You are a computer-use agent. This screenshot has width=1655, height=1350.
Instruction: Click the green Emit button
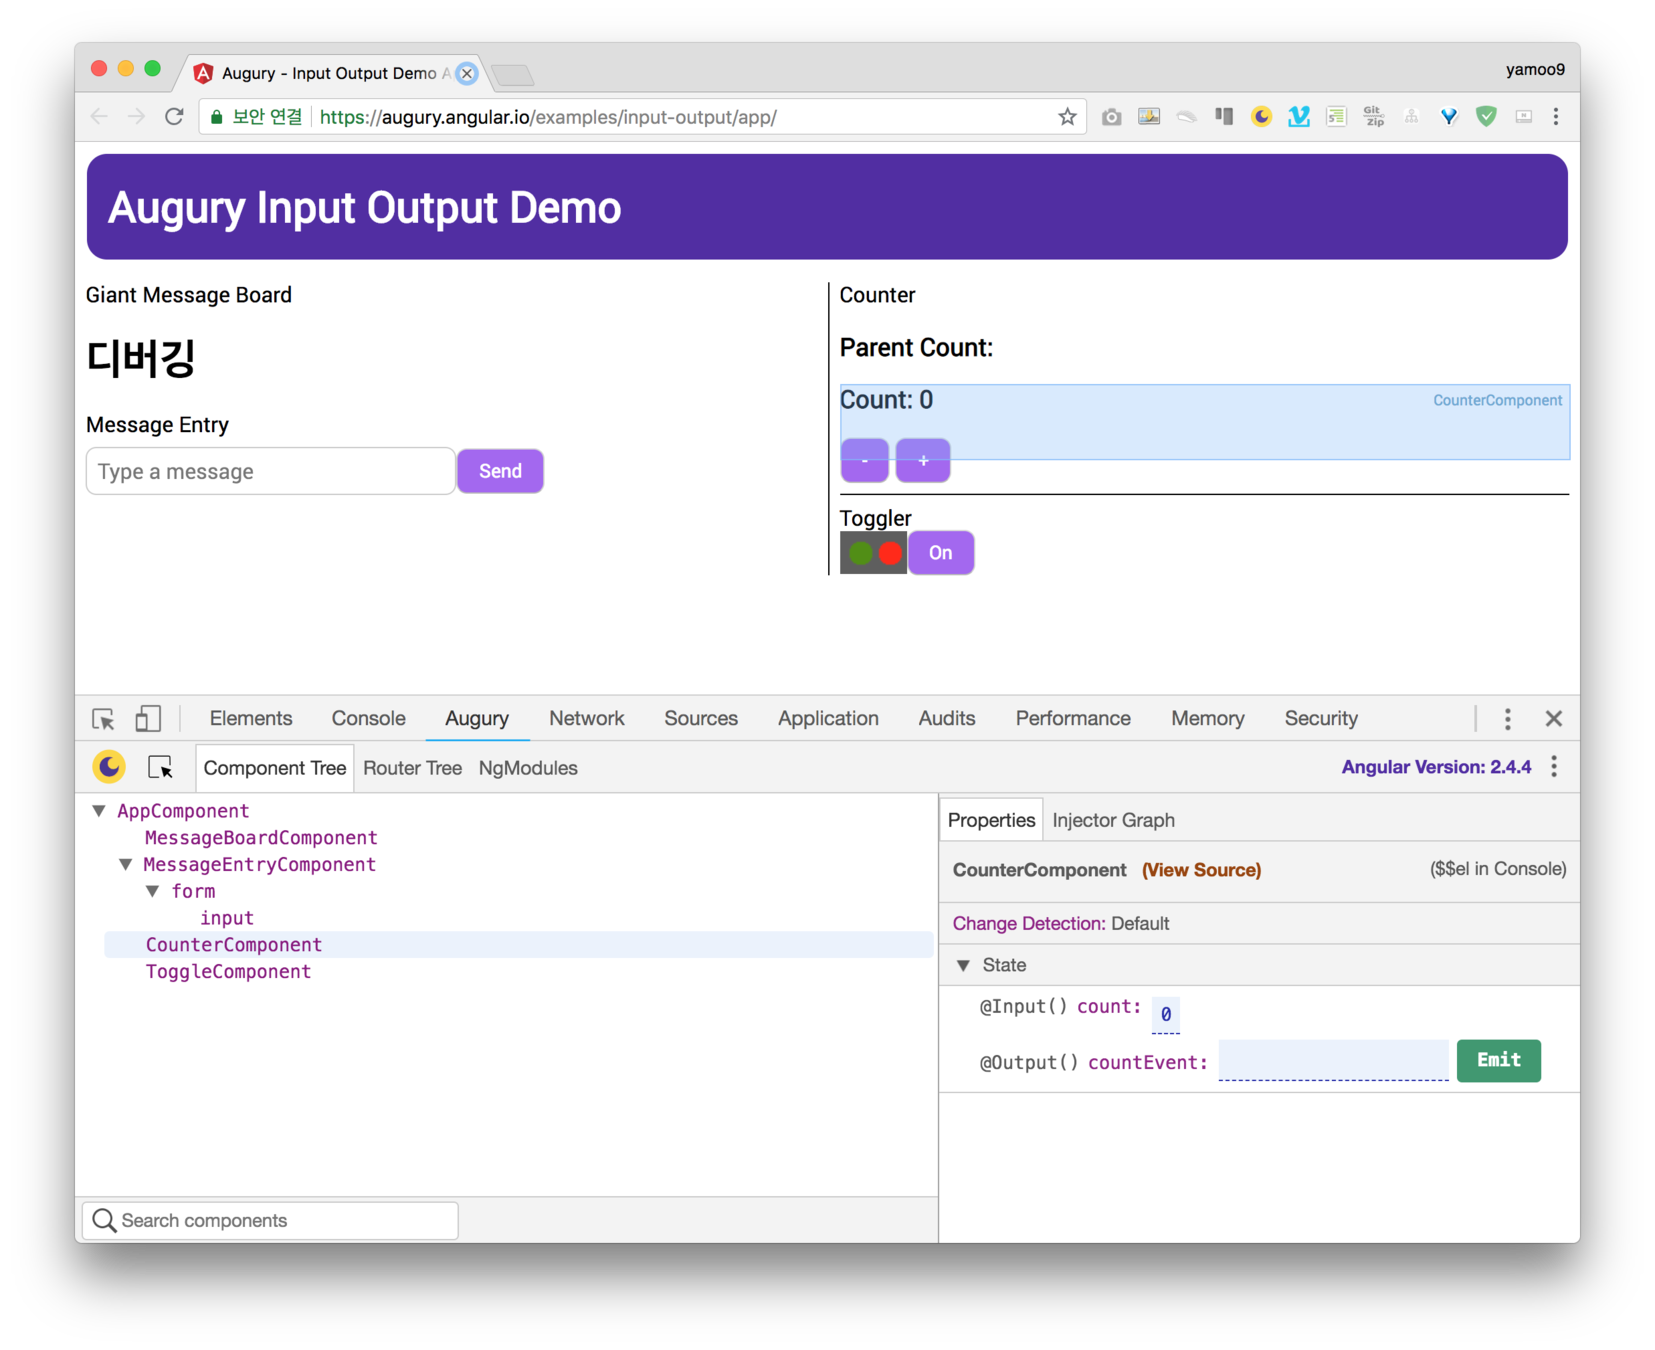click(x=1498, y=1060)
